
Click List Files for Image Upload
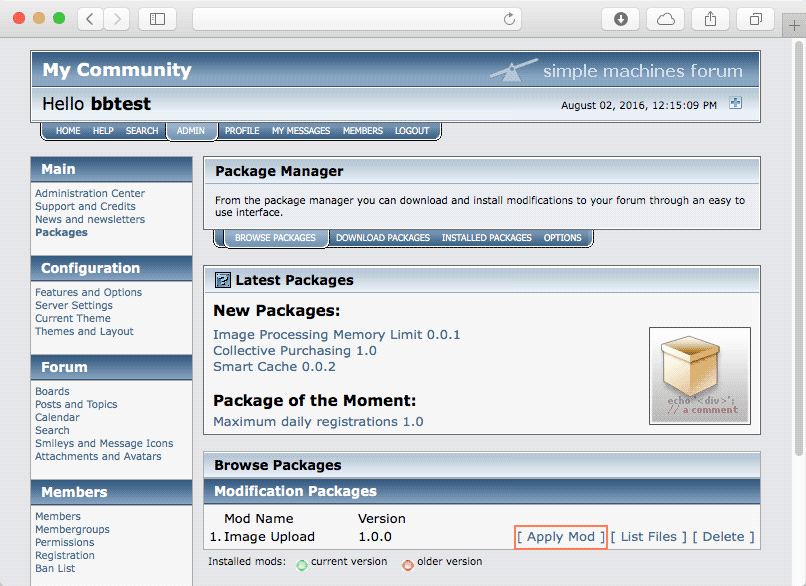coord(649,537)
